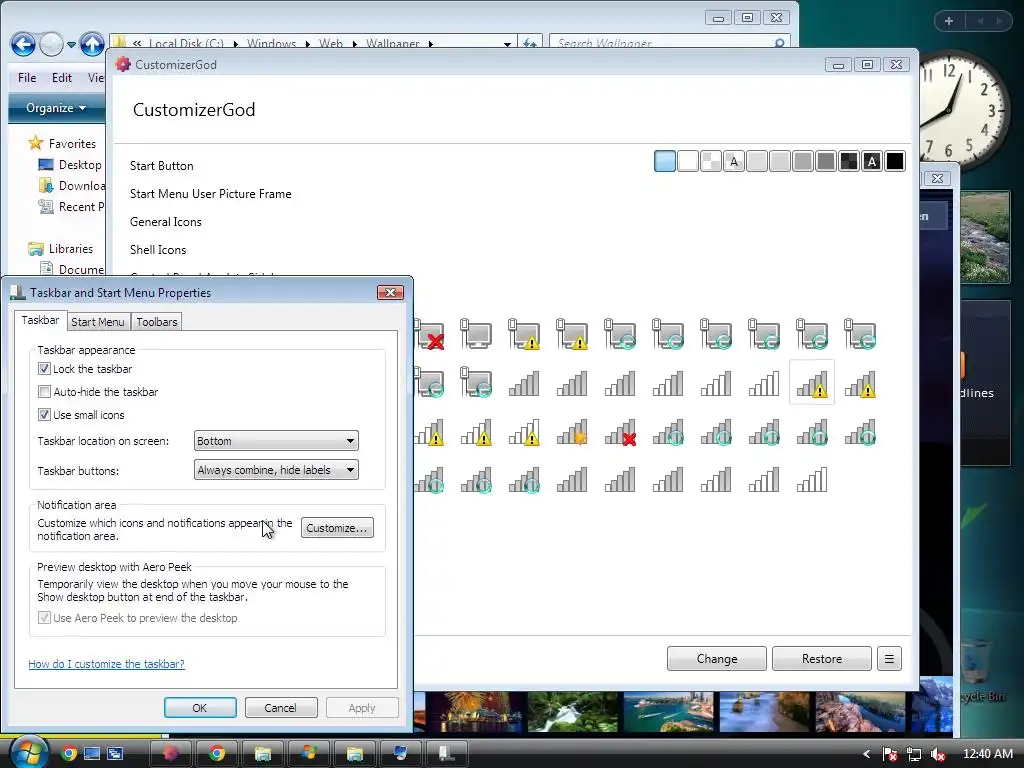
Task: Click arrow after Windows in address path
Action: [x=307, y=44]
